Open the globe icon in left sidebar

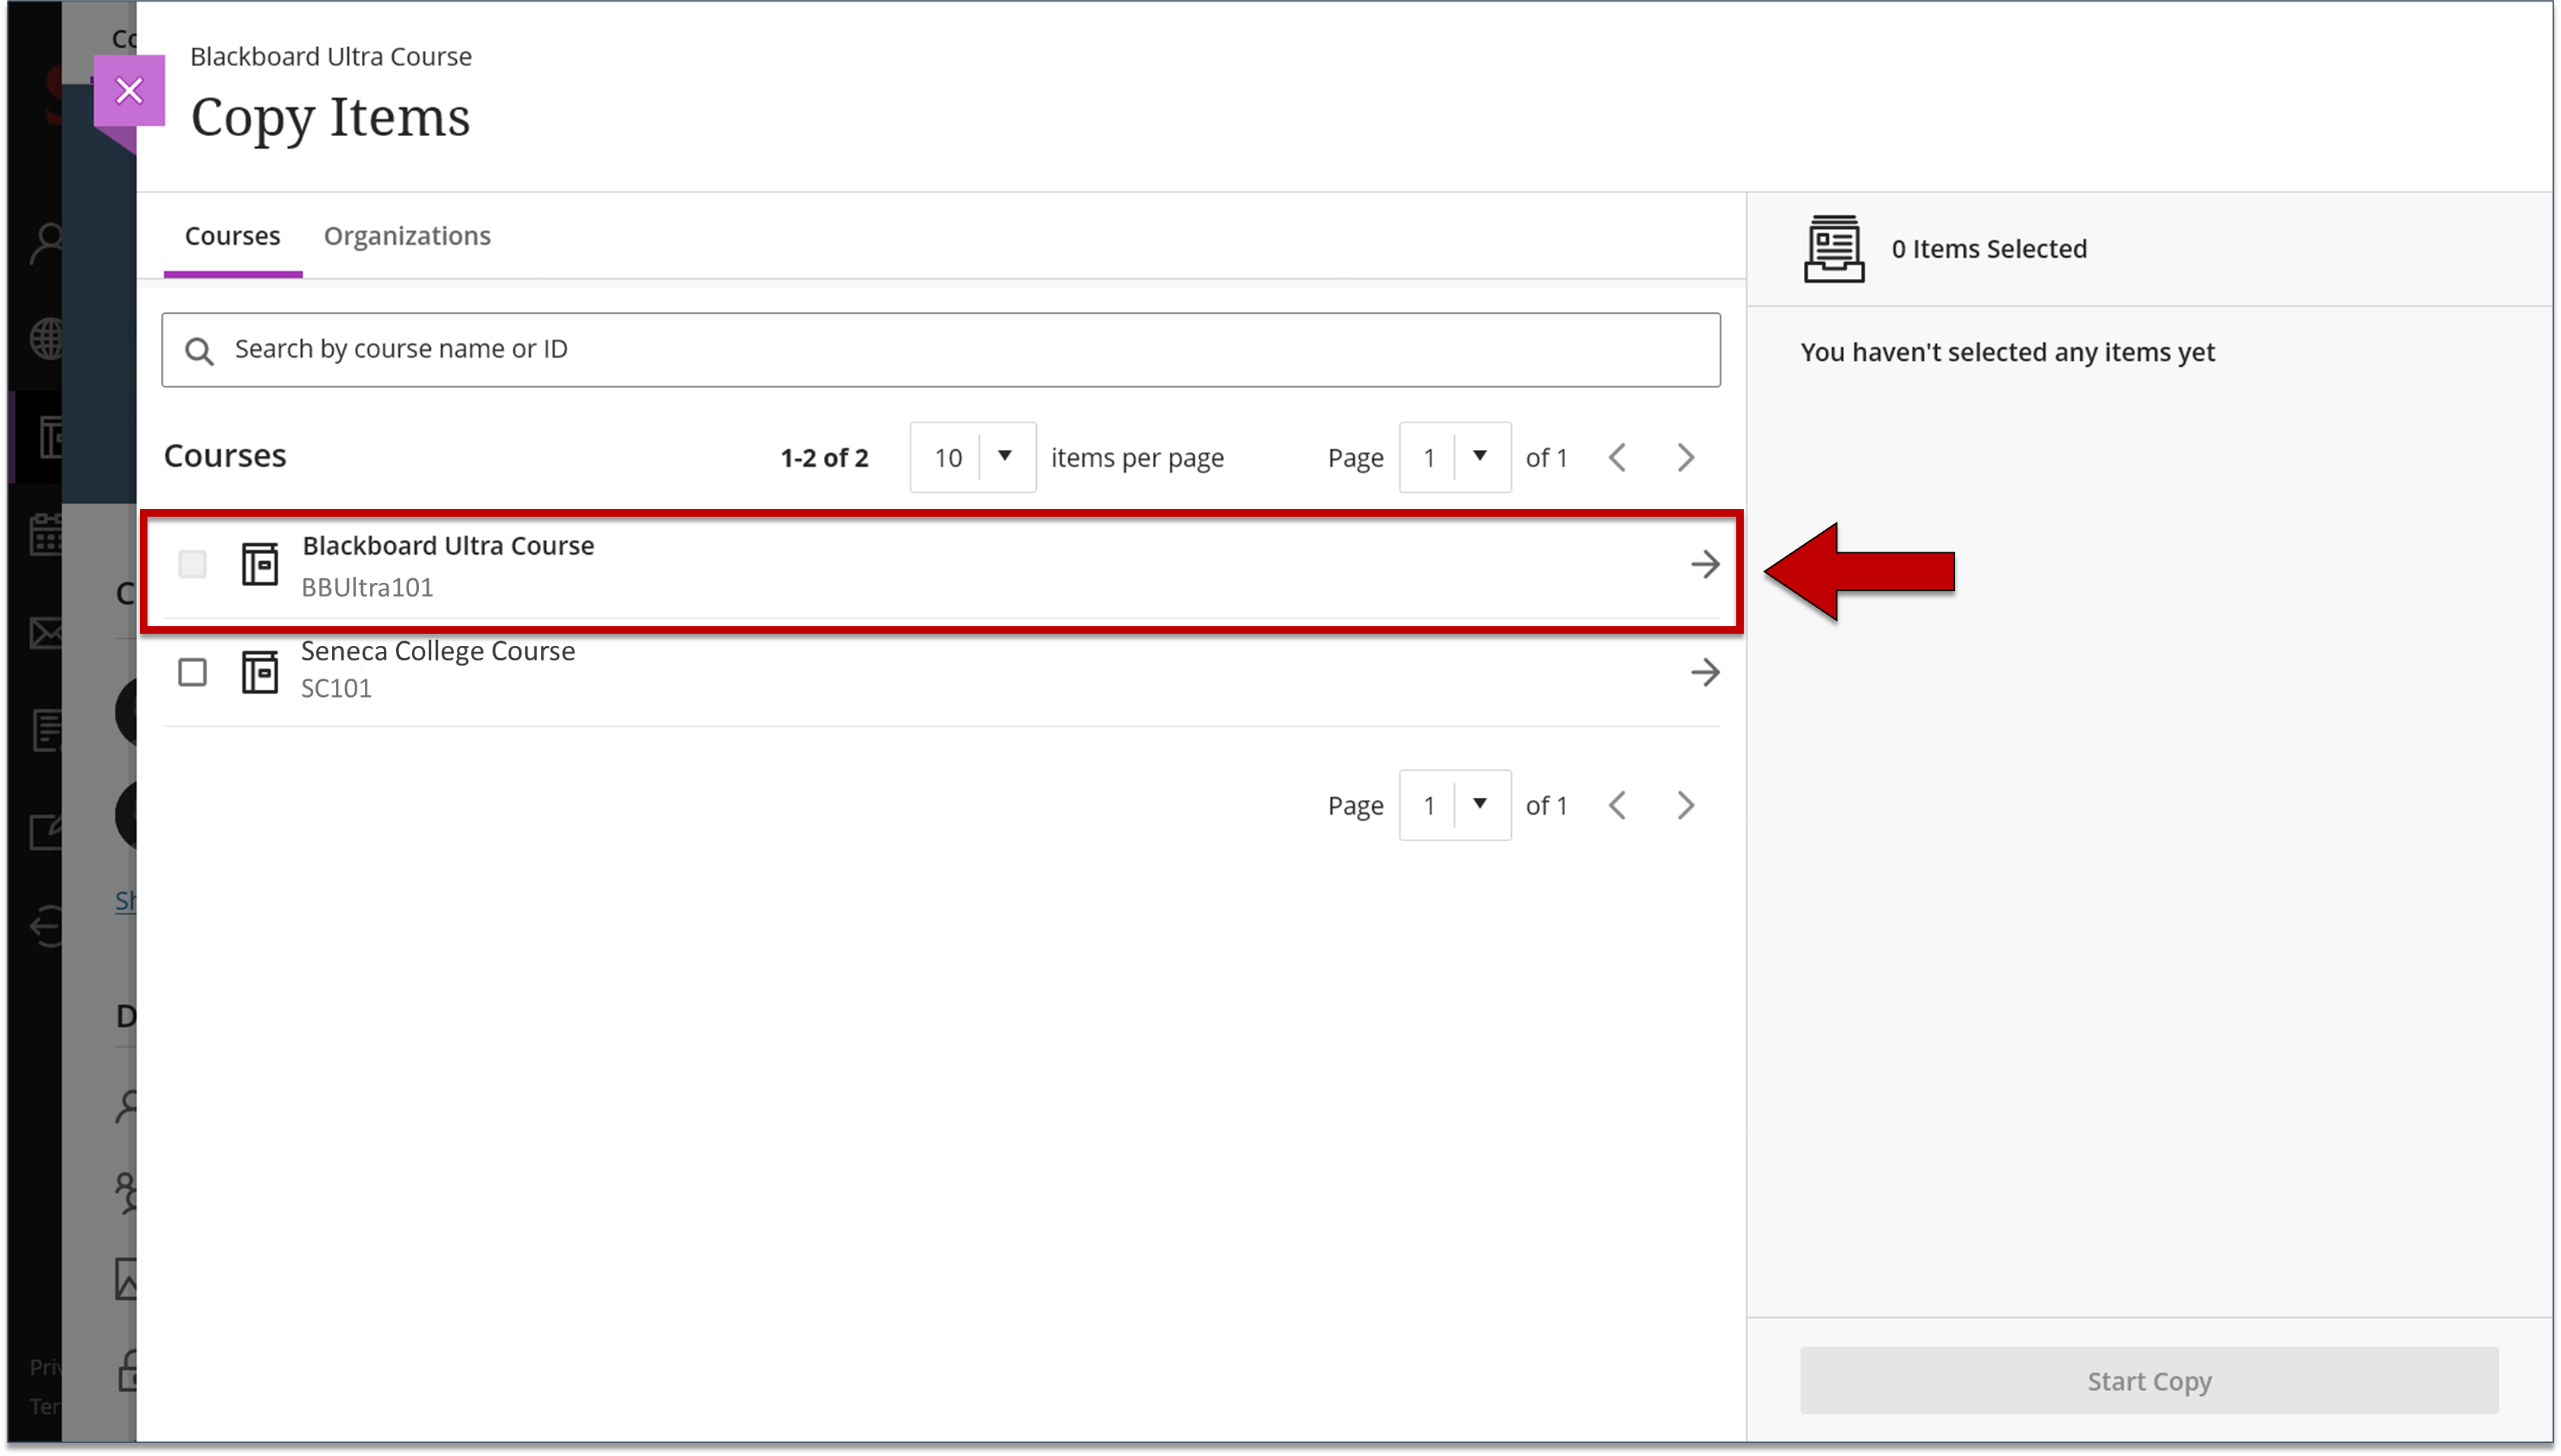[46, 339]
